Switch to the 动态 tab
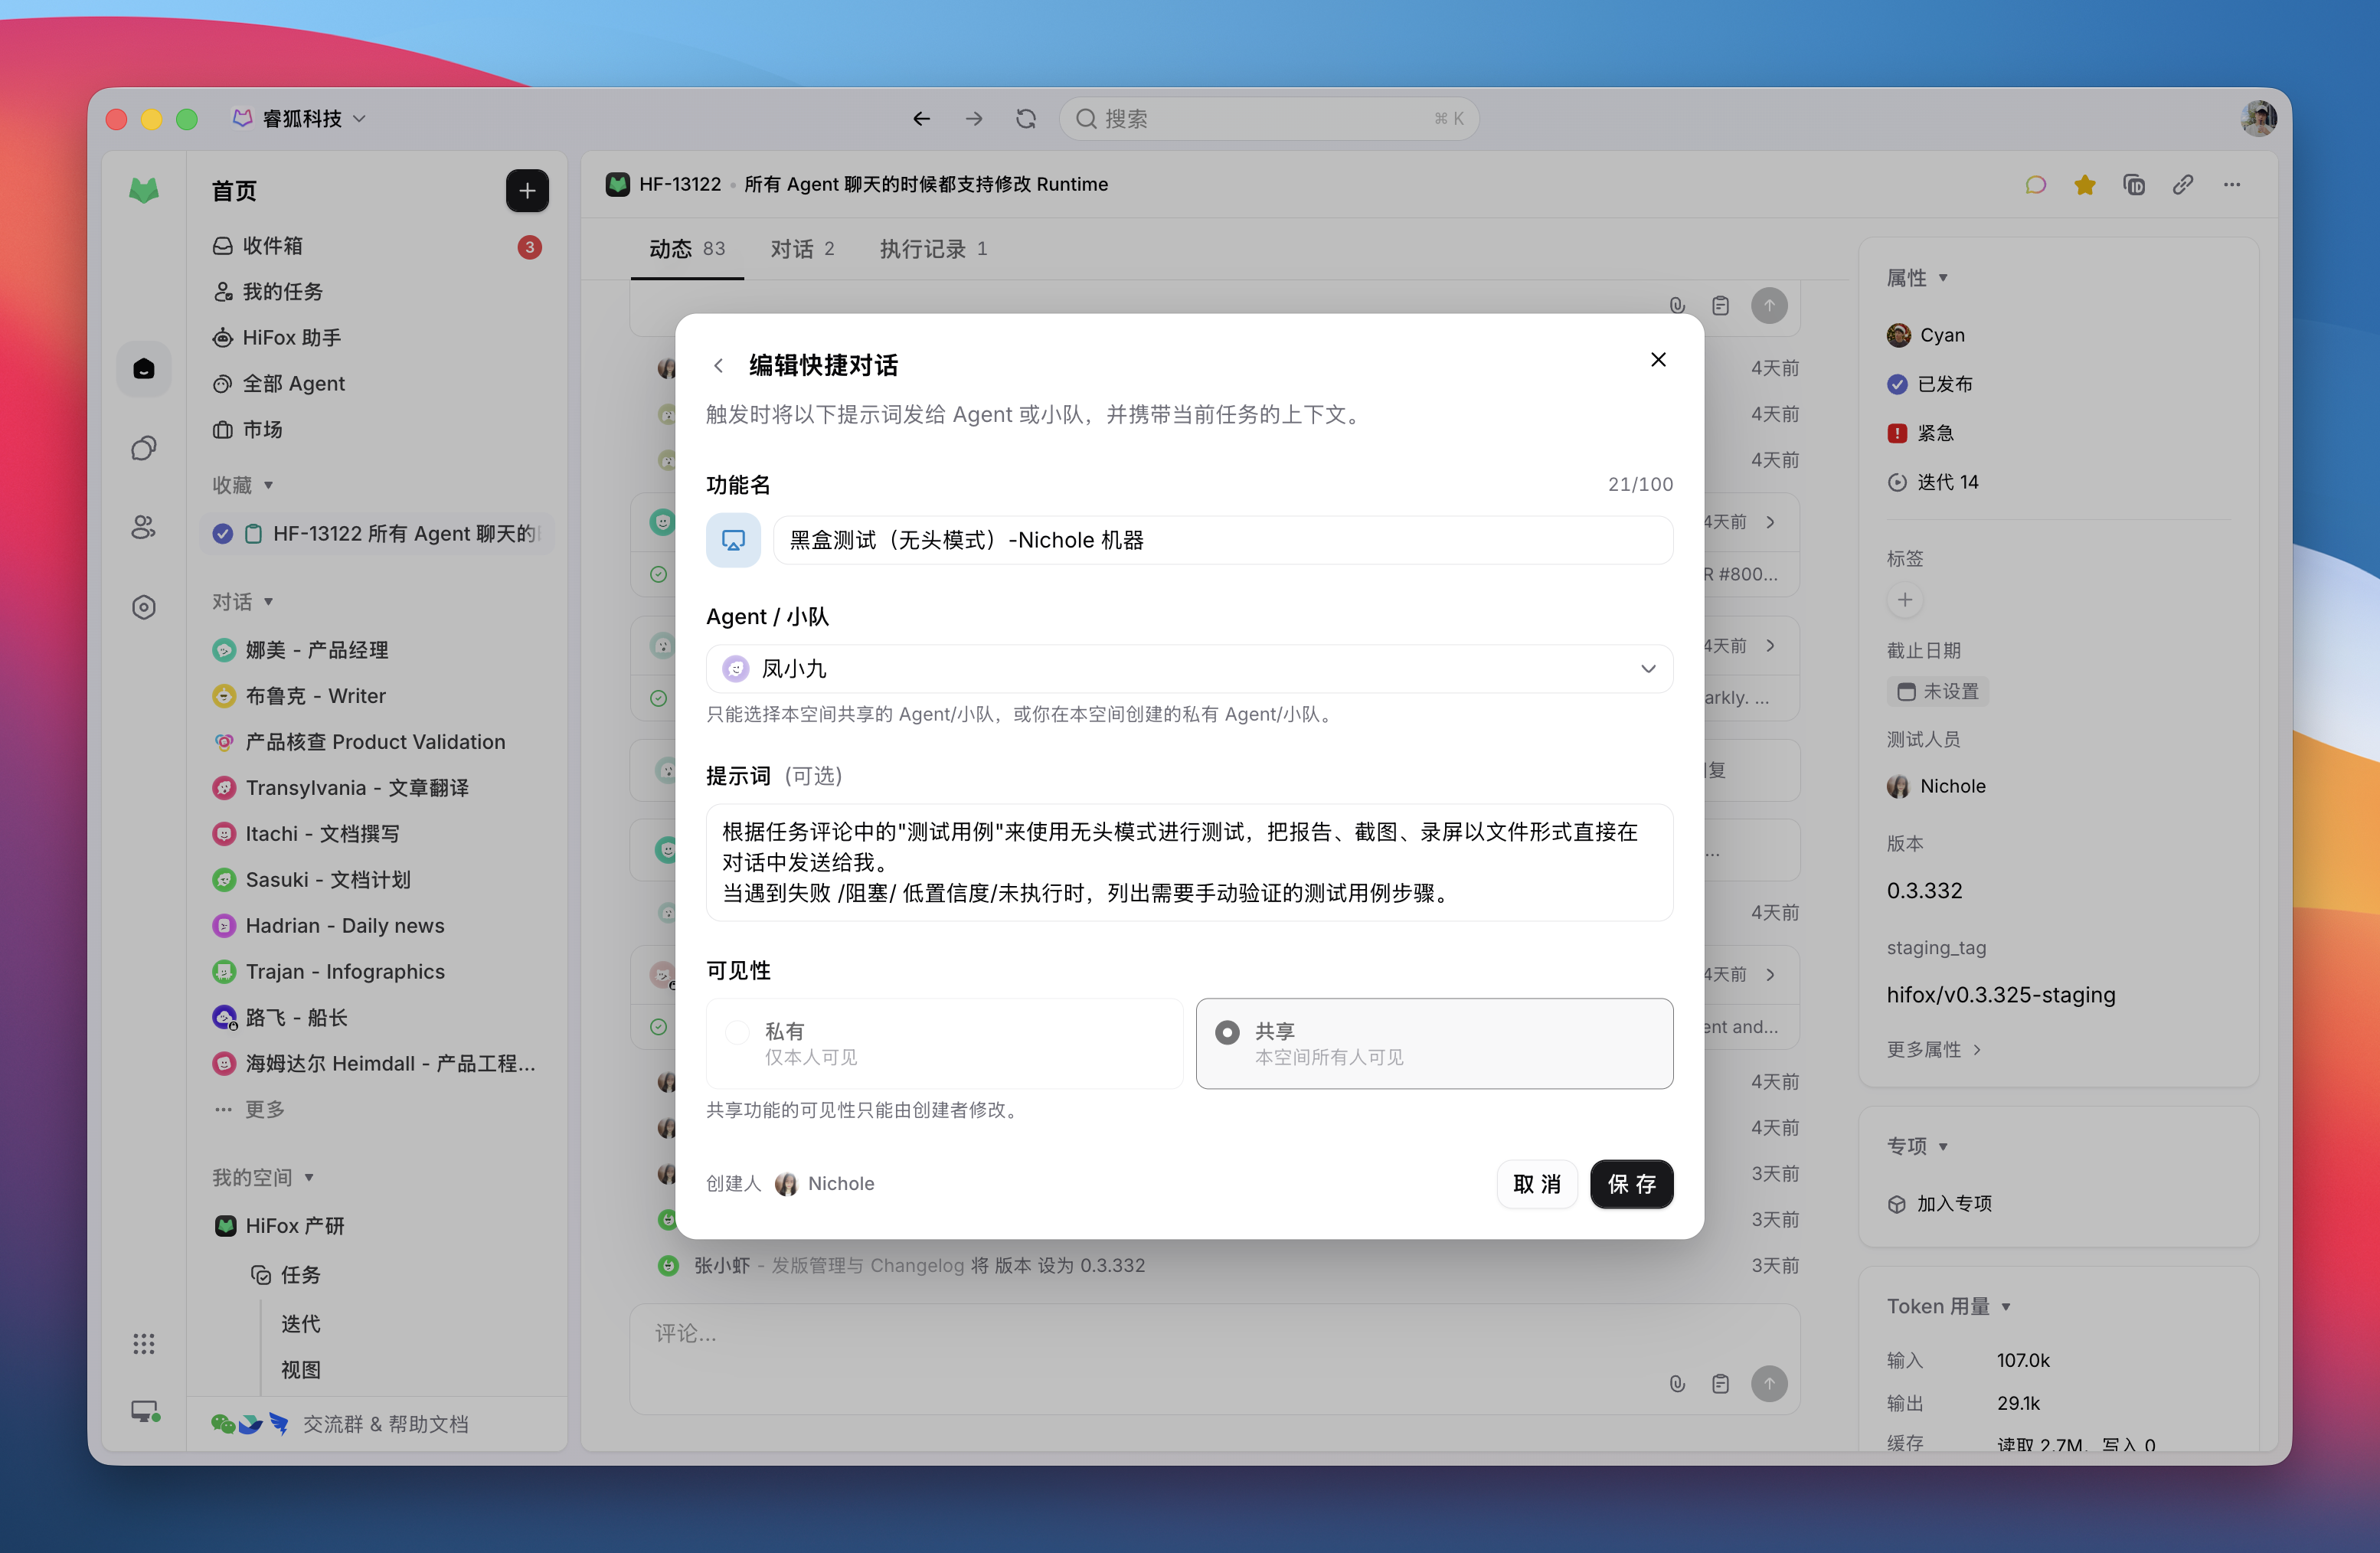2380x1553 pixels. [x=687, y=249]
